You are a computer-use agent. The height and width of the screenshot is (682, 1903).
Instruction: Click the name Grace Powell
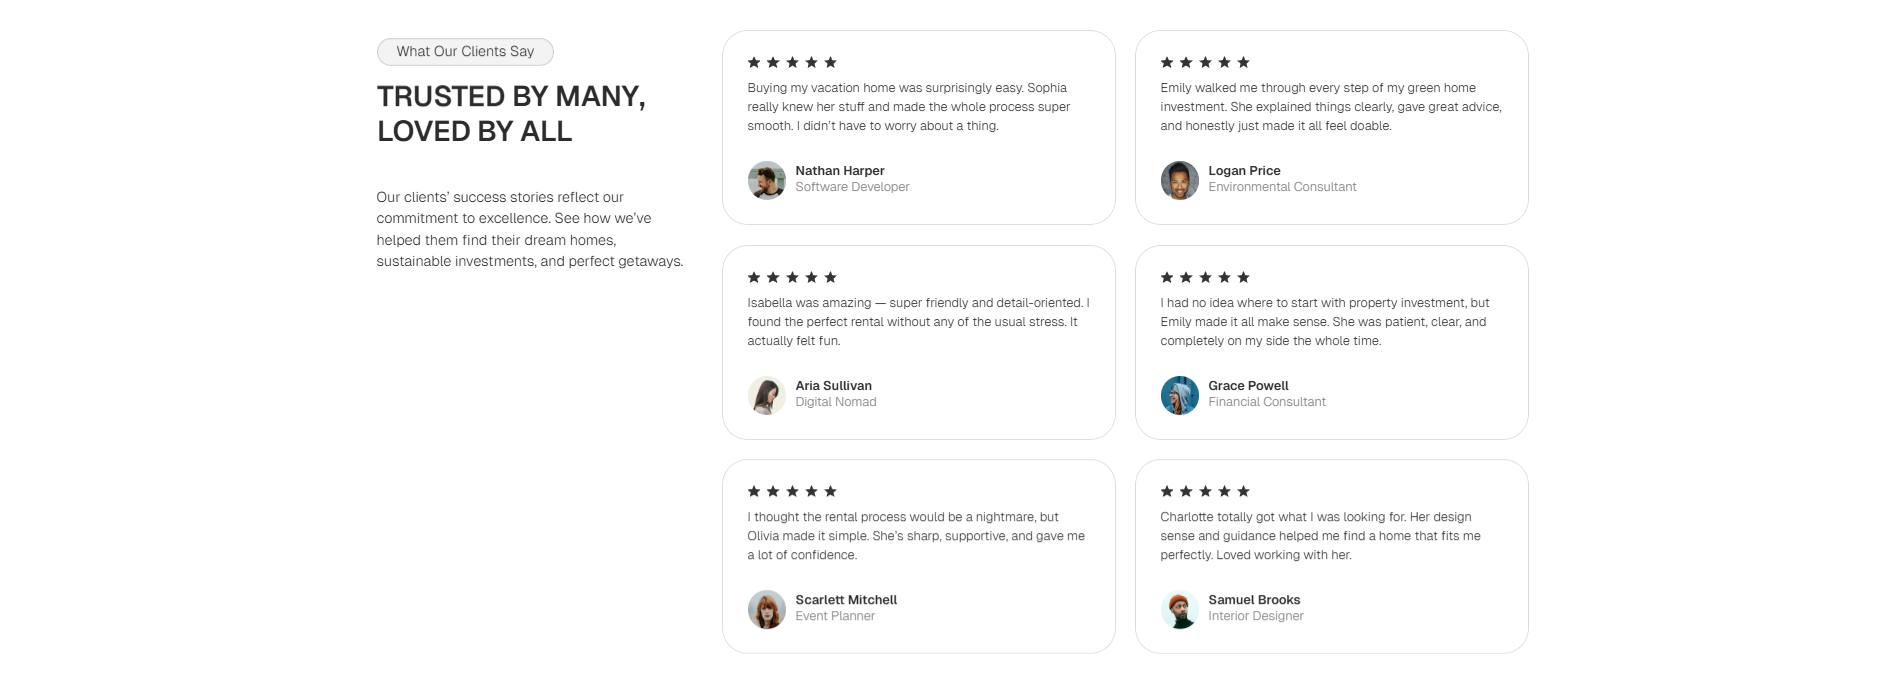click(x=1248, y=386)
